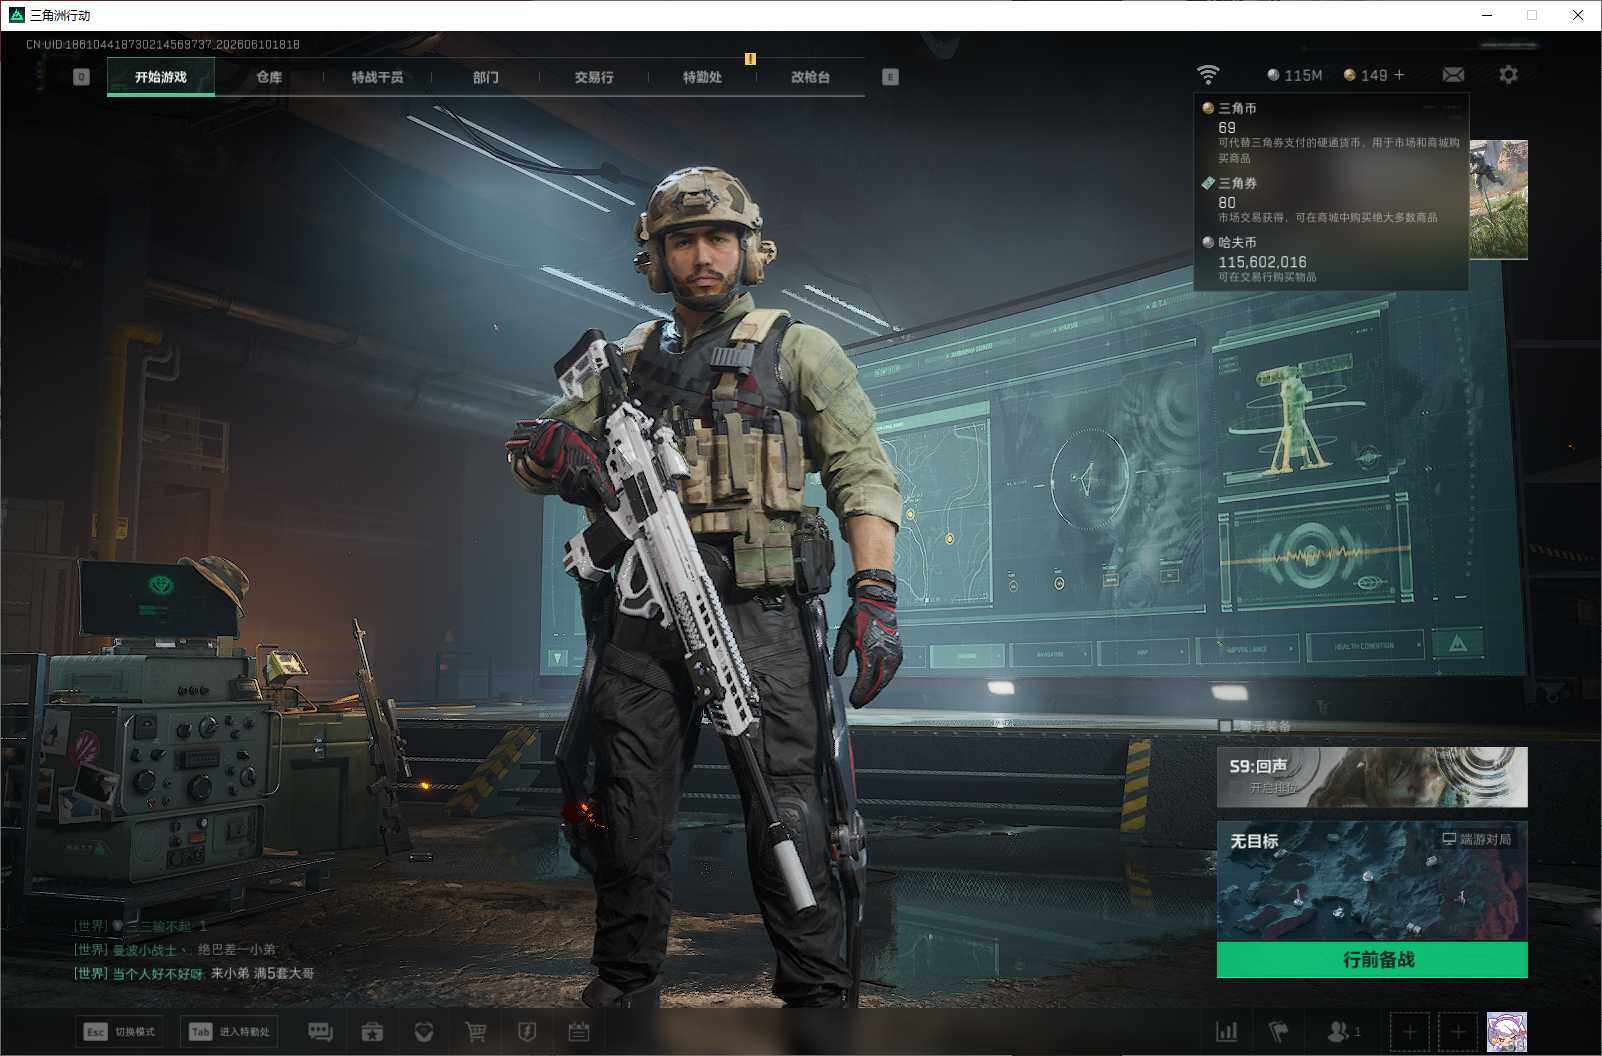The width and height of the screenshot is (1602, 1056).
Task: Open the statistics bar-chart icon
Action: click(1227, 1031)
